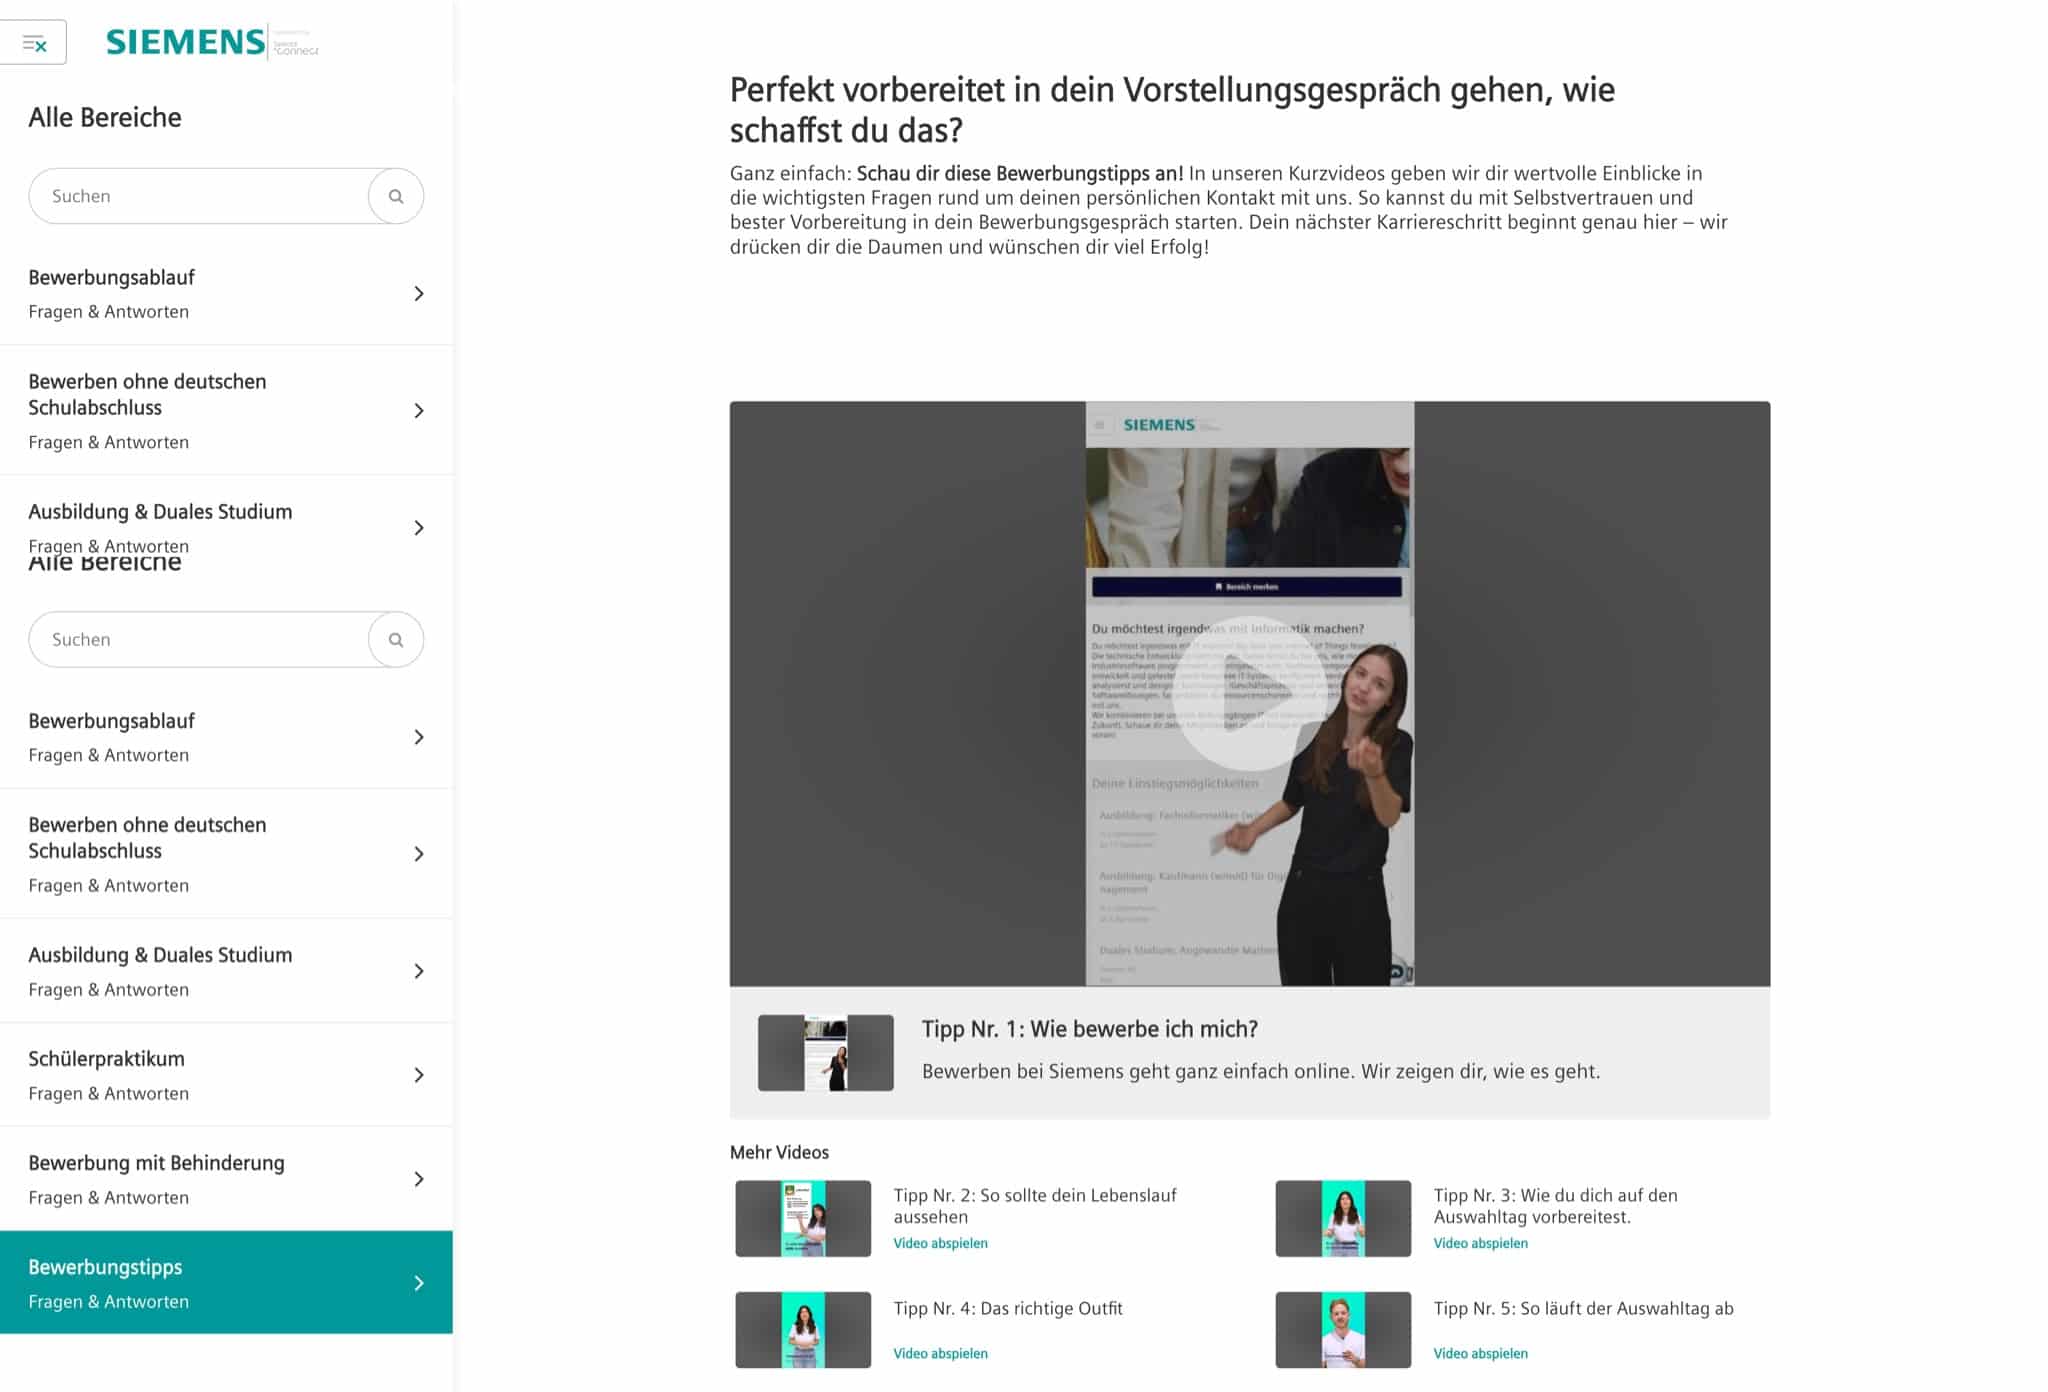2048x1392 pixels.
Task: Click Tipp Nr. 1 small video thumbnail
Action: coord(826,1053)
